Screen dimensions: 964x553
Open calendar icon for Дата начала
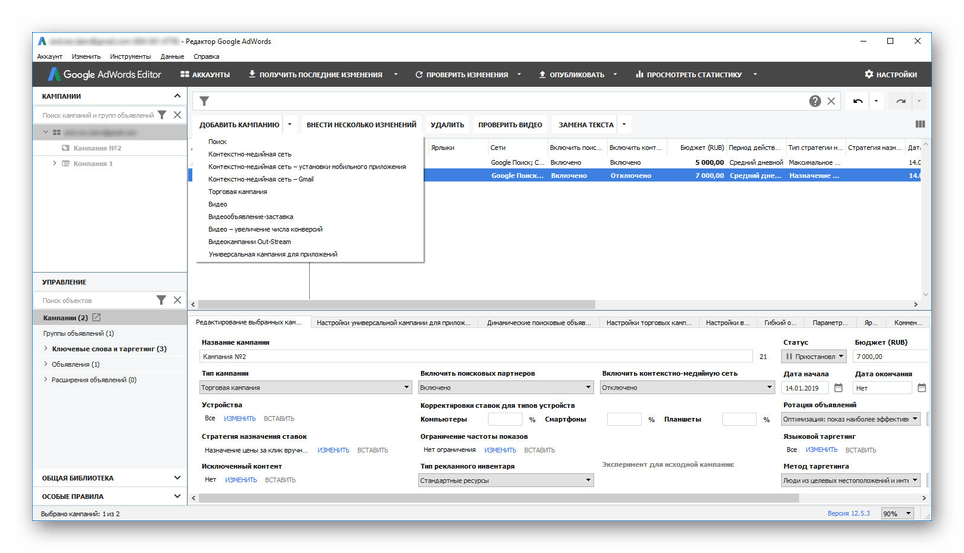(838, 388)
